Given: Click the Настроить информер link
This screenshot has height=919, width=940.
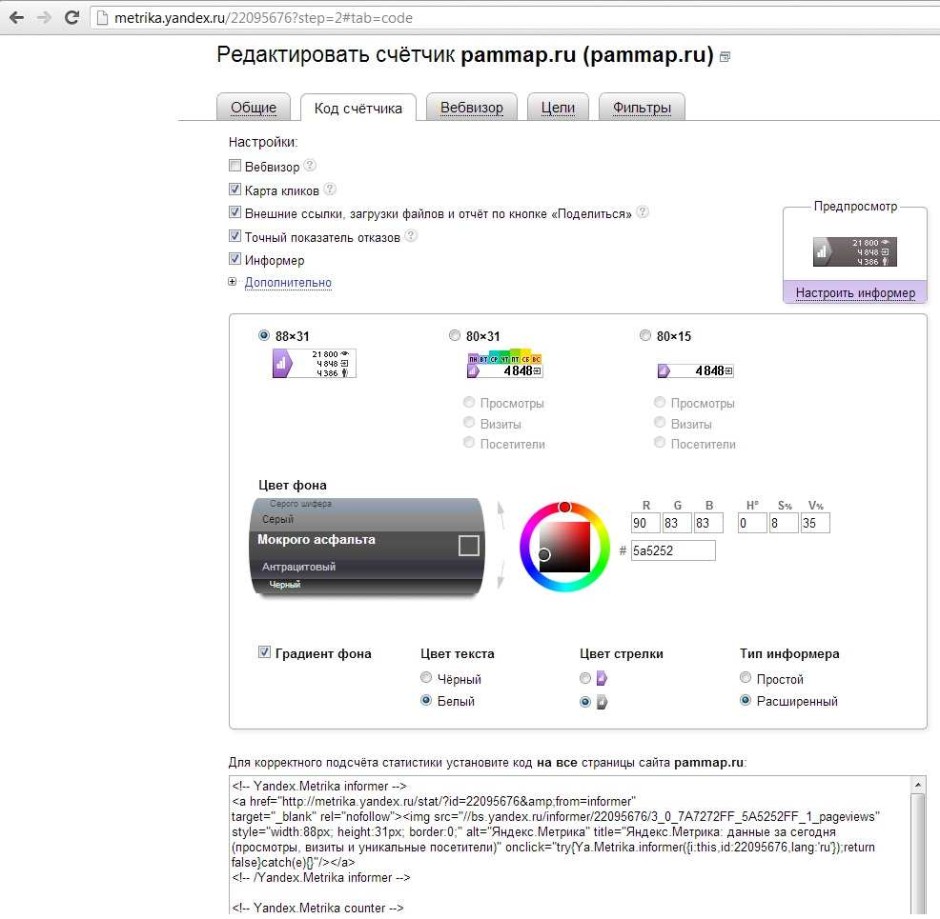Looking at the screenshot, I should [855, 293].
